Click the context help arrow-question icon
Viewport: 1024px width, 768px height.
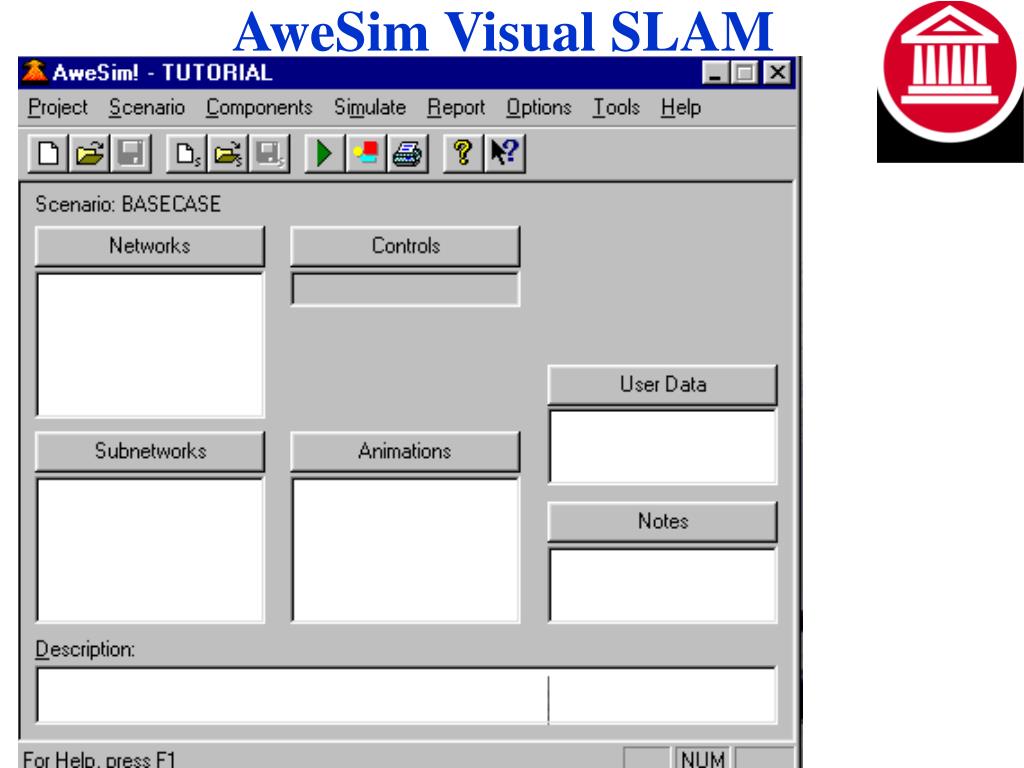click(x=505, y=153)
